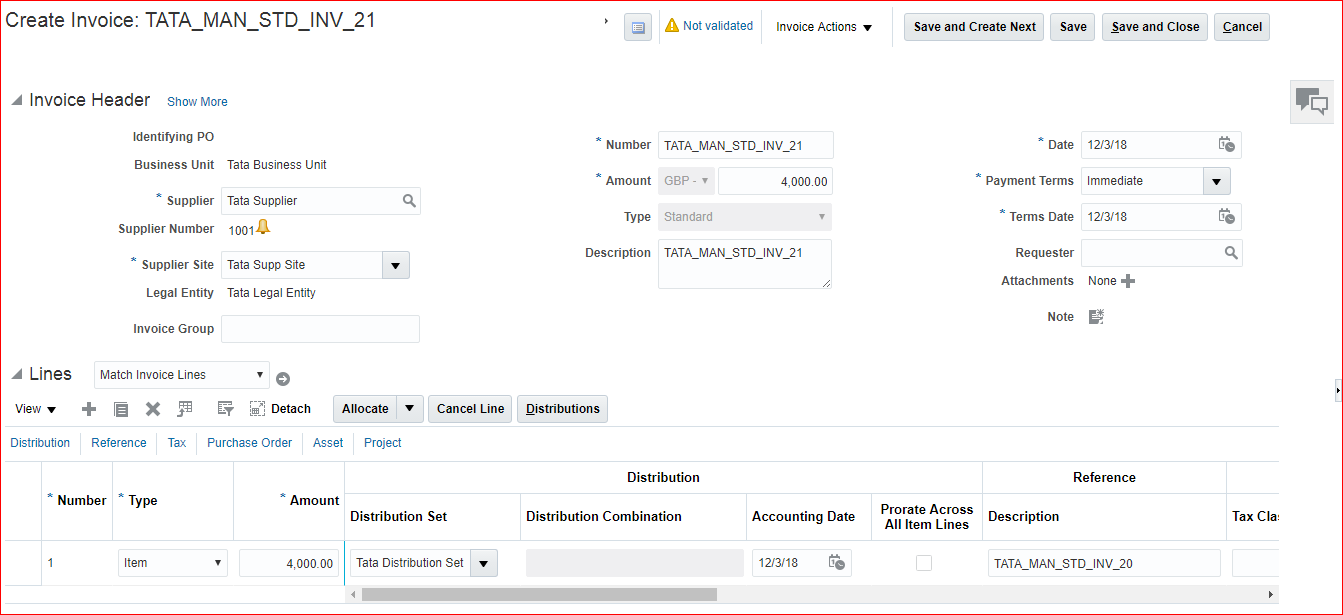Open the Date calendar picker icon
The height and width of the screenshot is (615, 1343).
tap(1226, 145)
